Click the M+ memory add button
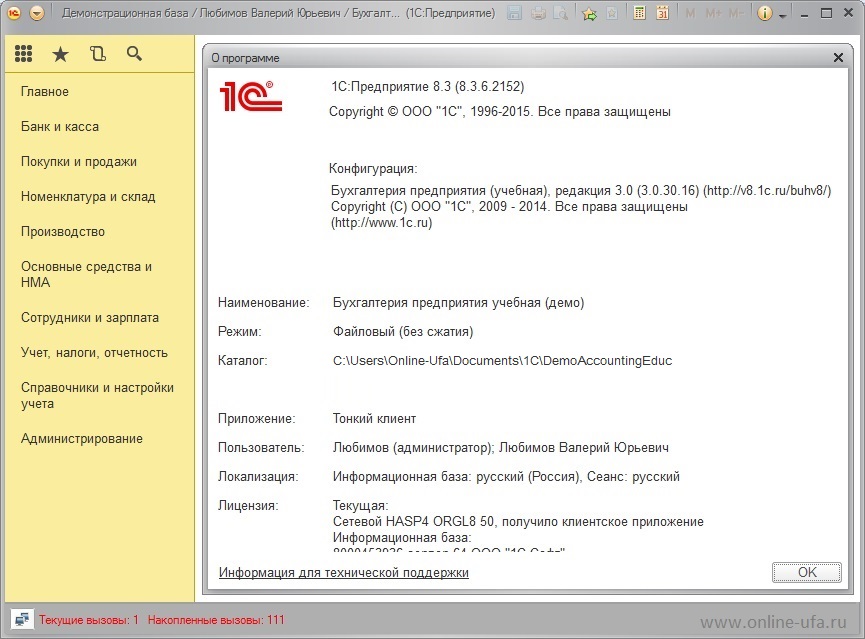Screen dimensions: 865x639 pos(713,13)
